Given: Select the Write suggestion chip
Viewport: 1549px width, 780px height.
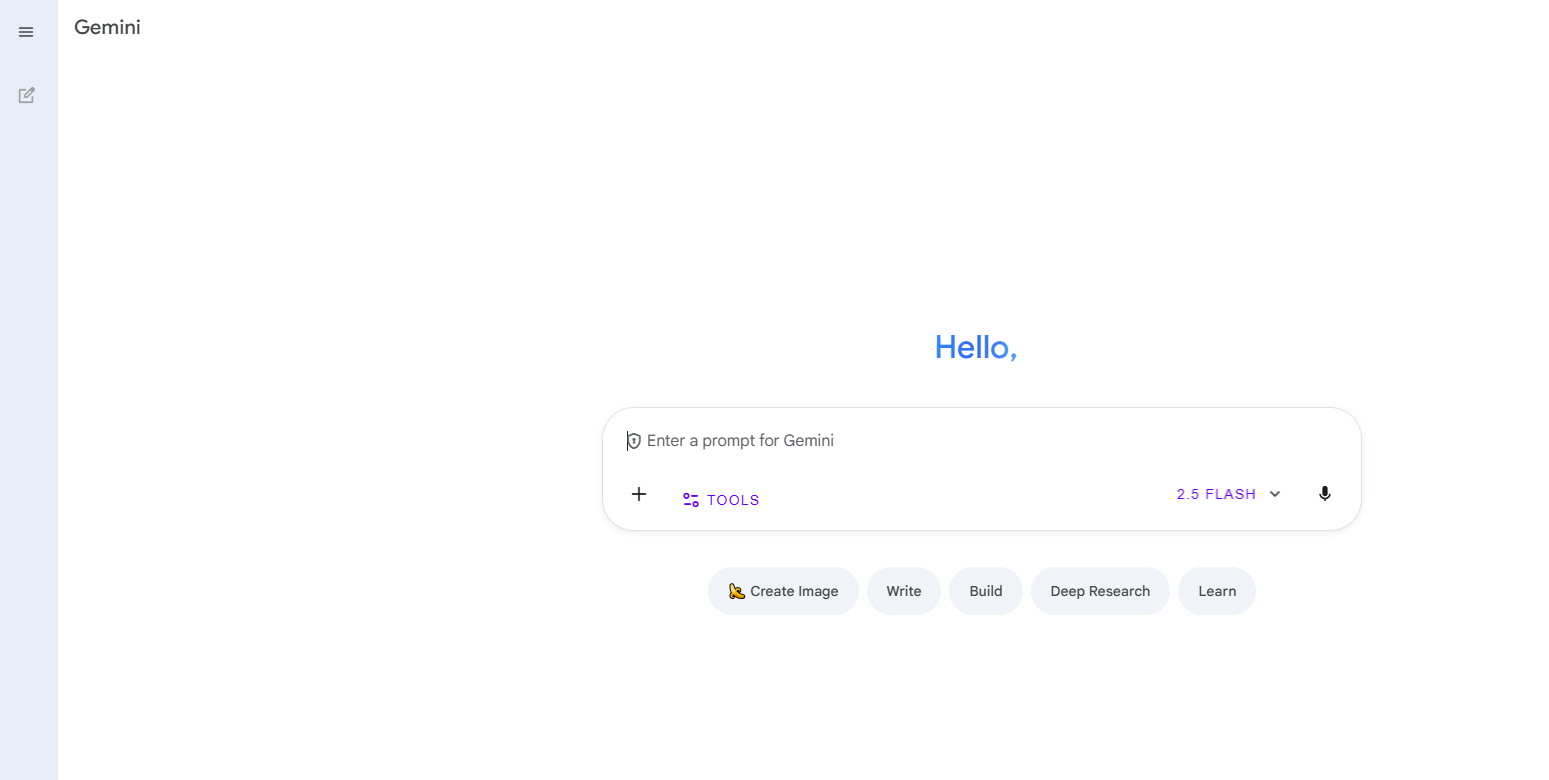Looking at the screenshot, I should pos(904,591).
